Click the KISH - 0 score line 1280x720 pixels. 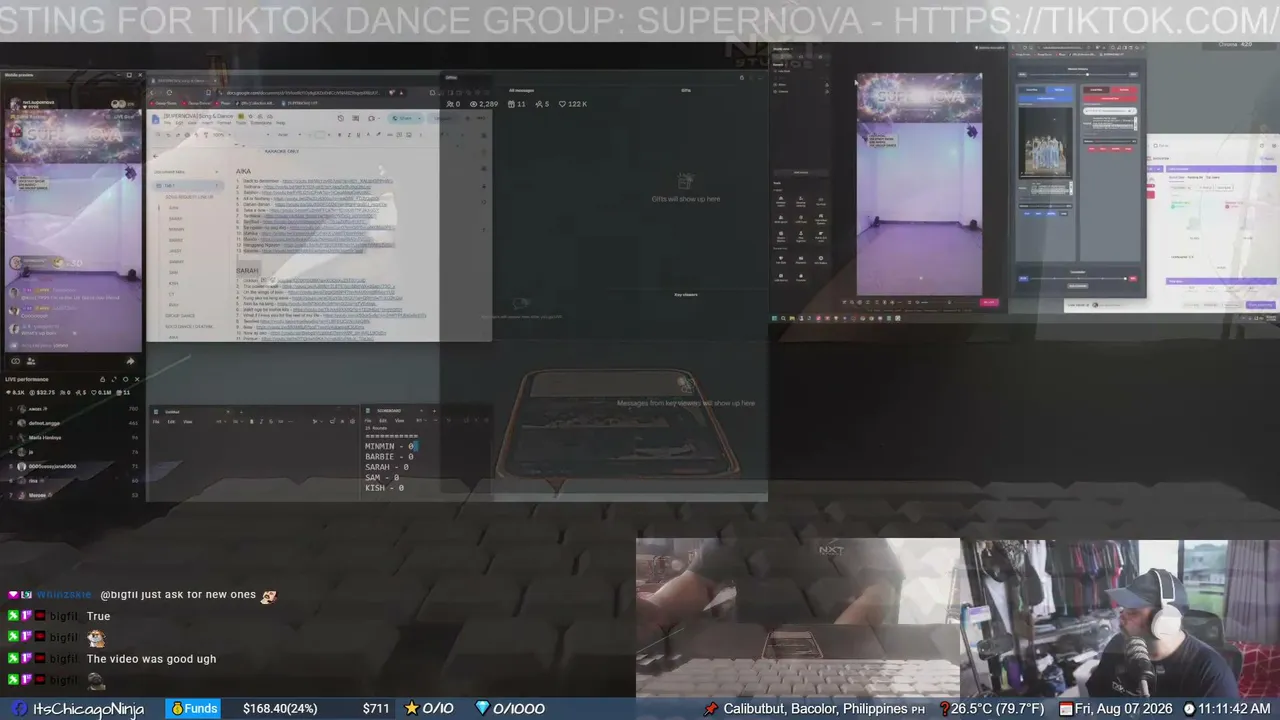(x=385, y=488)
